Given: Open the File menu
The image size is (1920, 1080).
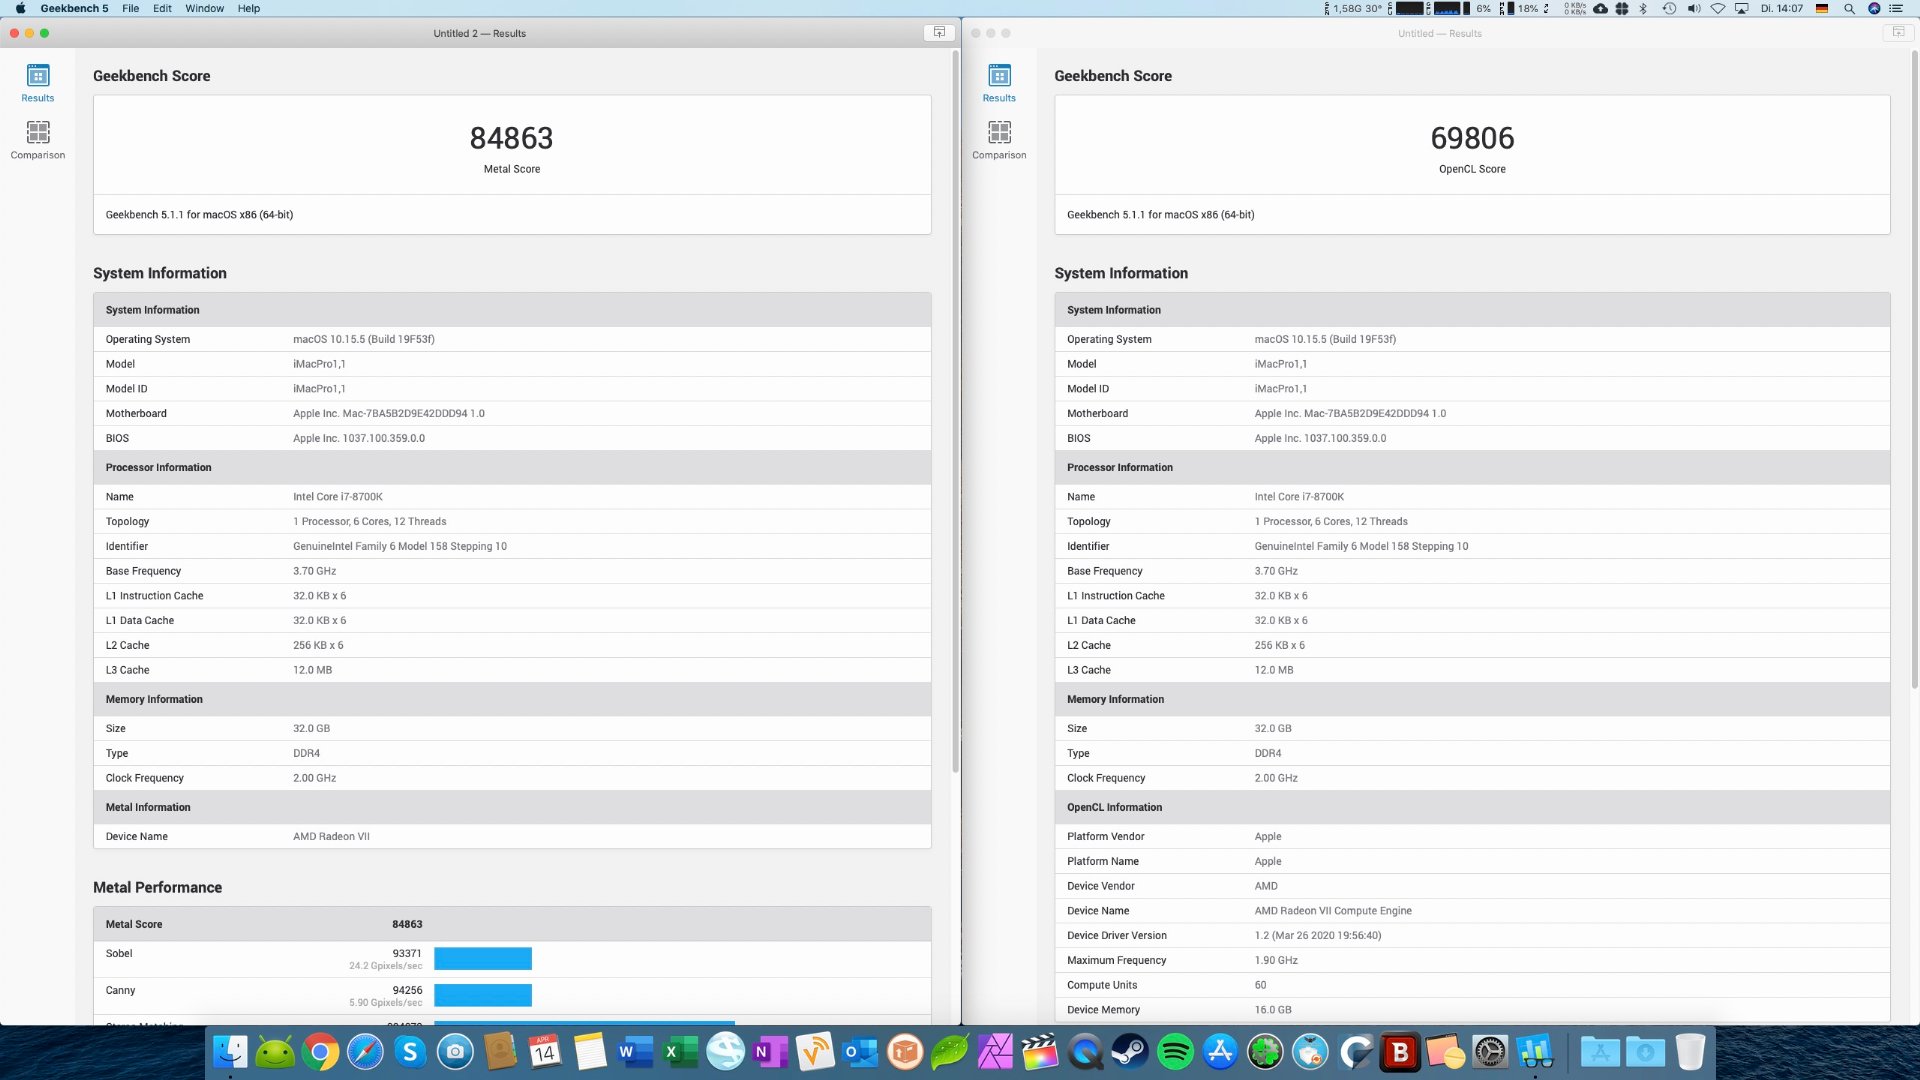Looking at the screenshot, I should [x=130, y=8].
